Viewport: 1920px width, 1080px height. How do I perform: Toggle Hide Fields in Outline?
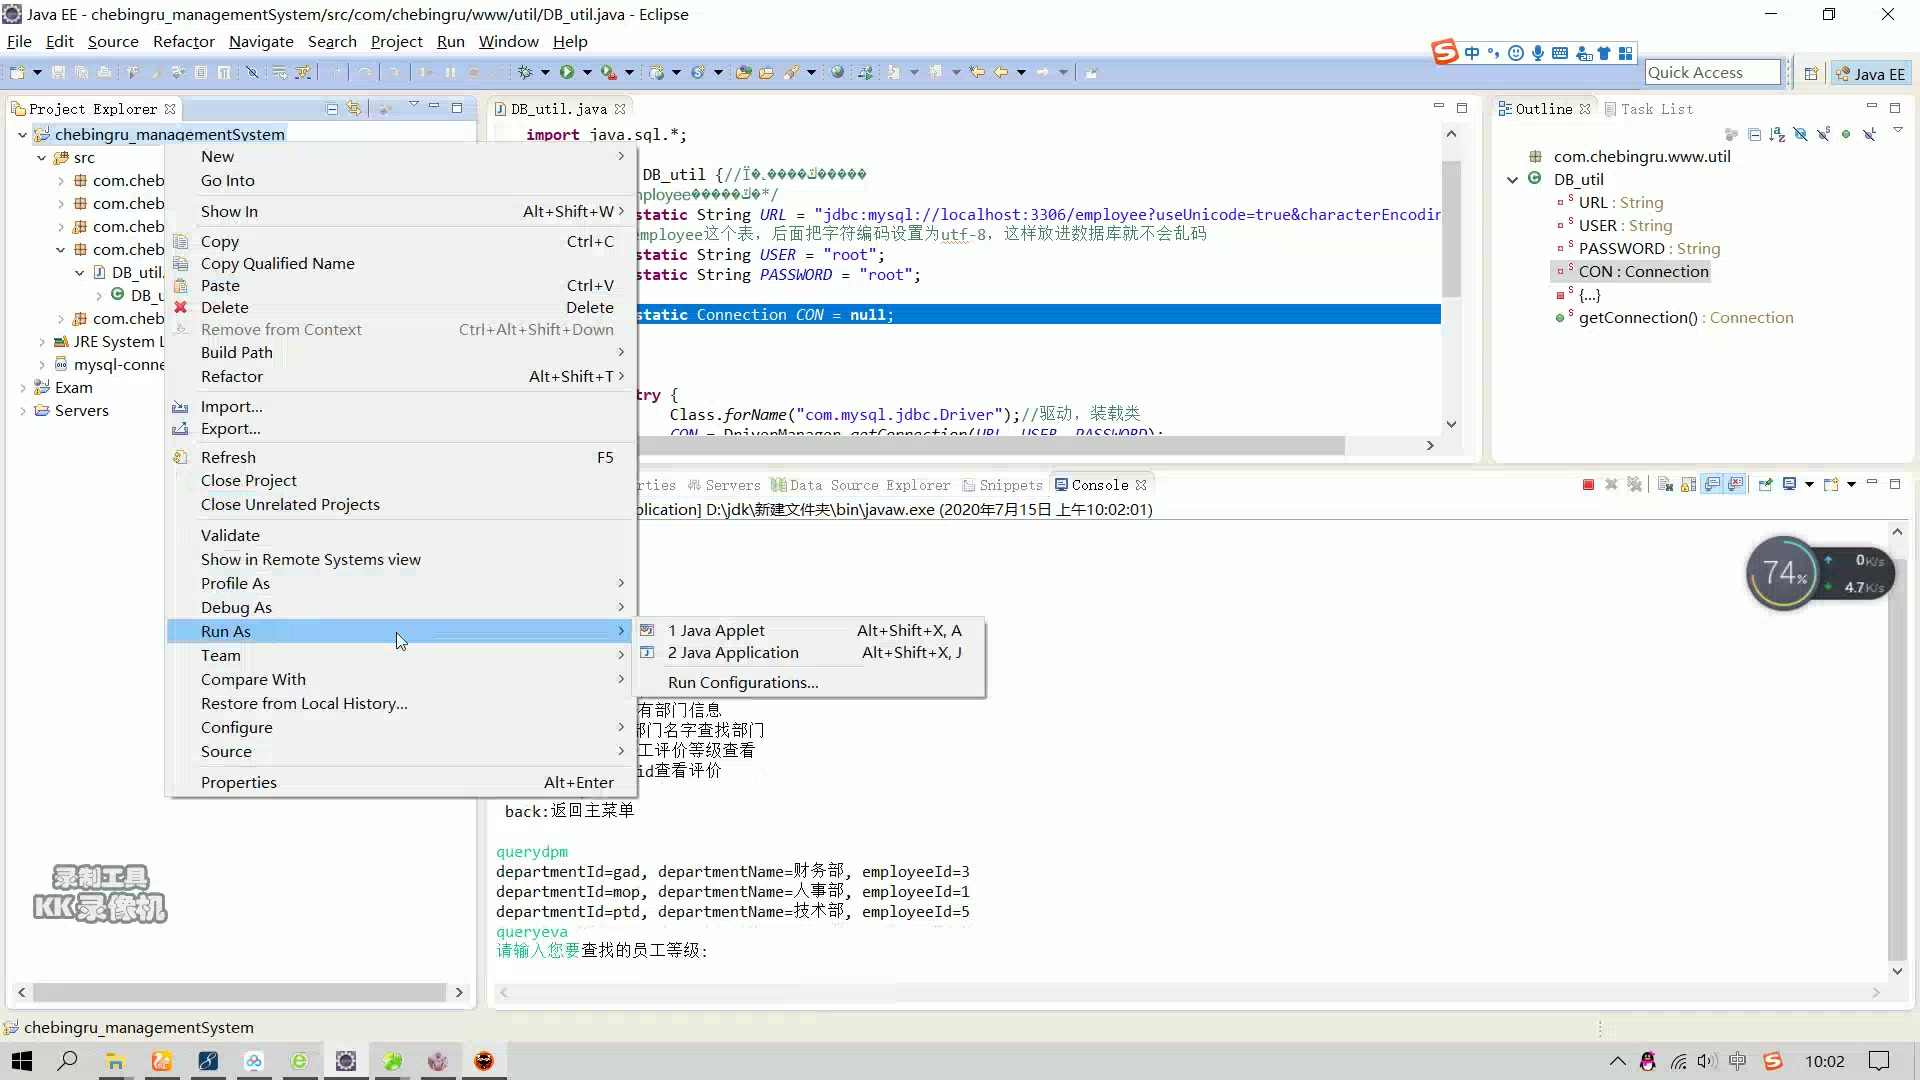(x=1800, y=134)
